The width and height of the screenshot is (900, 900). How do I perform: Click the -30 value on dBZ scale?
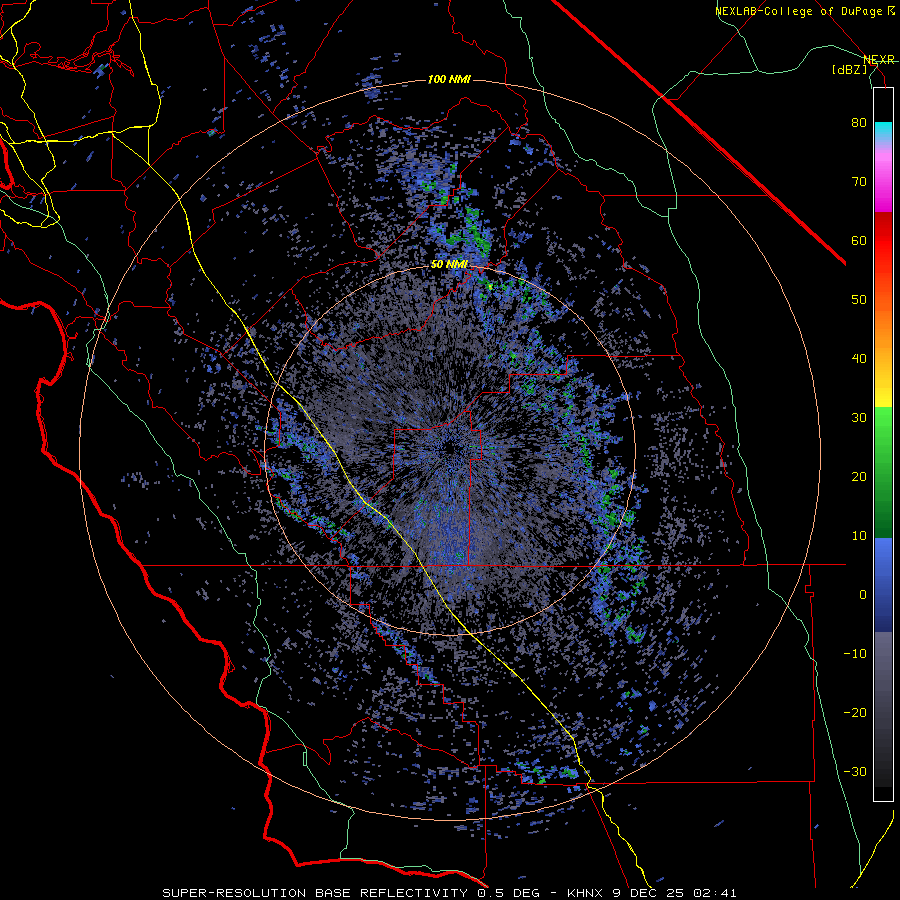(x=855, y=773)
